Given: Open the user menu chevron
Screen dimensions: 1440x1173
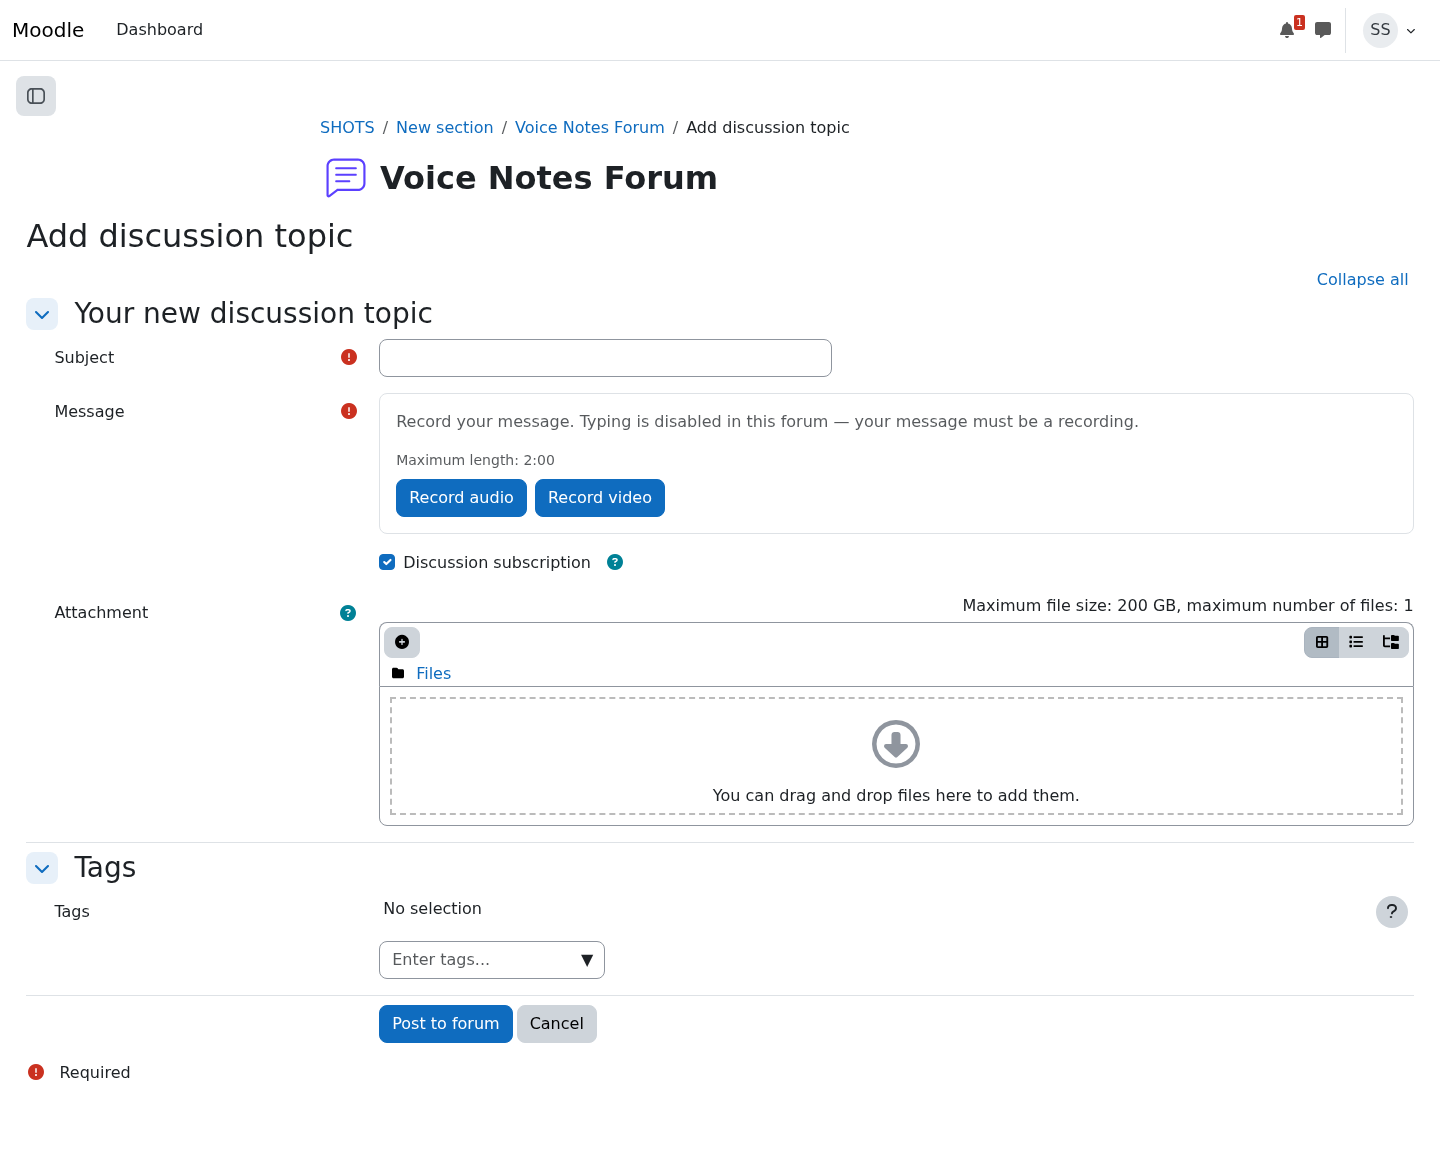Looking at the screenshot, I should [1411, 31].
